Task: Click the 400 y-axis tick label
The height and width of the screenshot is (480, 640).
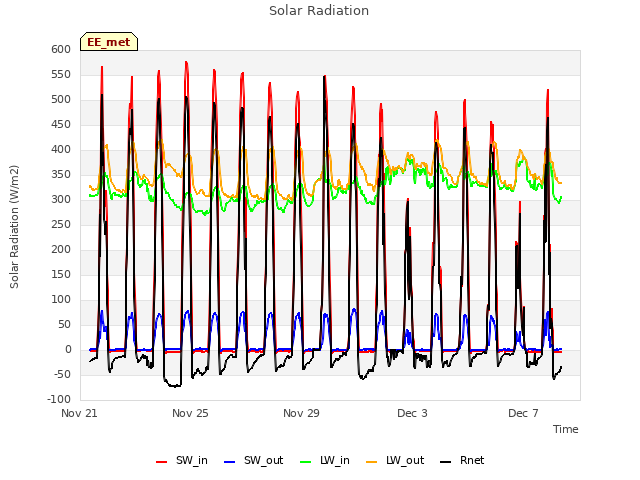Action: [61, 149]
